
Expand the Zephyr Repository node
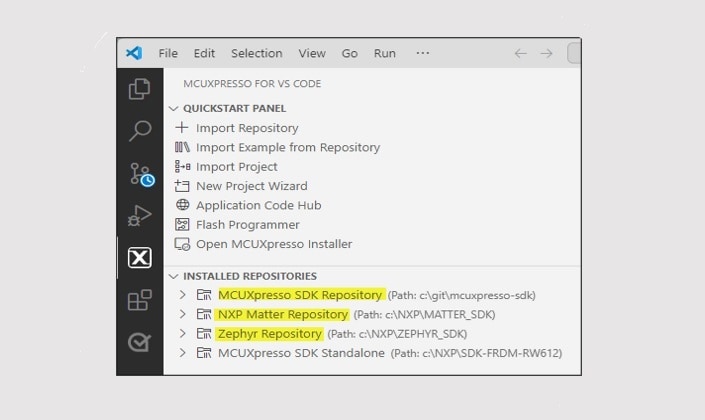tap(182, 334)
